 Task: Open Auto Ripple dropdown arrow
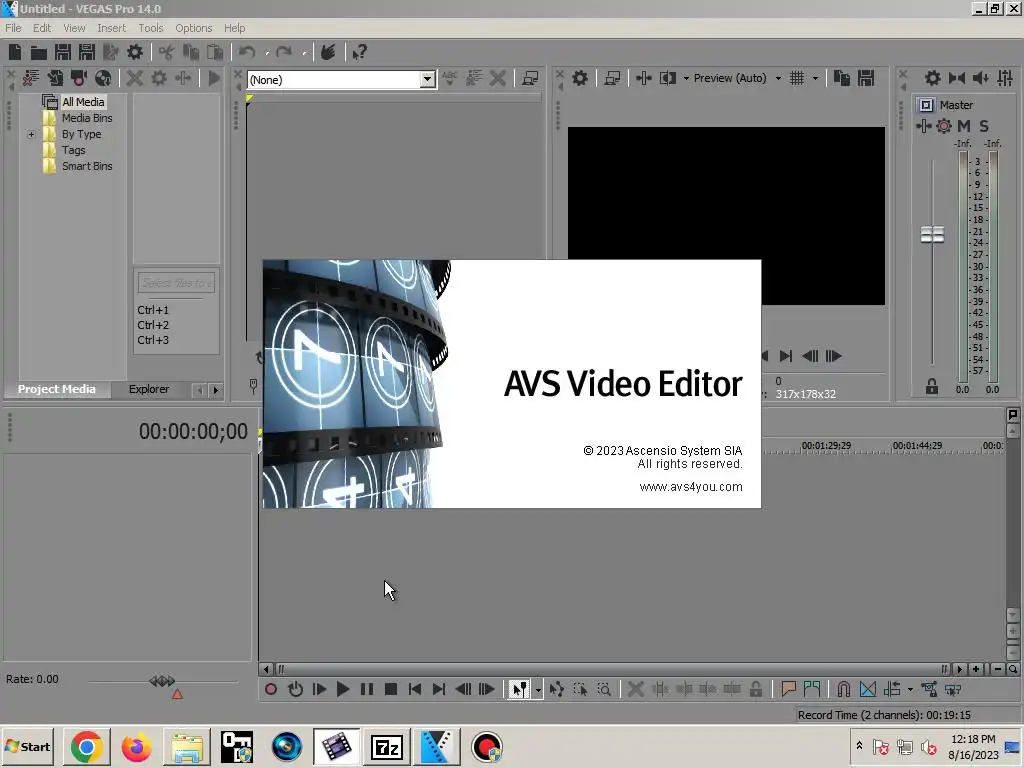tap(910, 689)
